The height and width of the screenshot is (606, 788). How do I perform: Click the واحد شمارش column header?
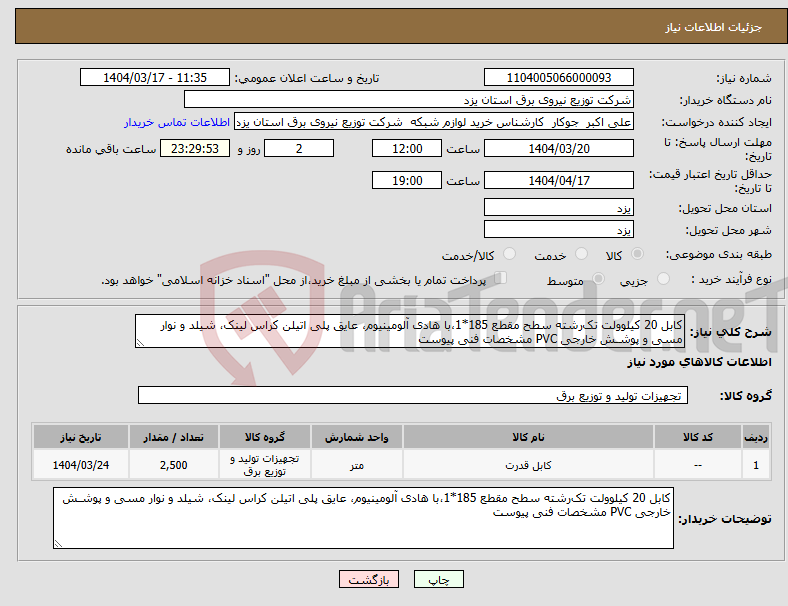tap(357, 437)
